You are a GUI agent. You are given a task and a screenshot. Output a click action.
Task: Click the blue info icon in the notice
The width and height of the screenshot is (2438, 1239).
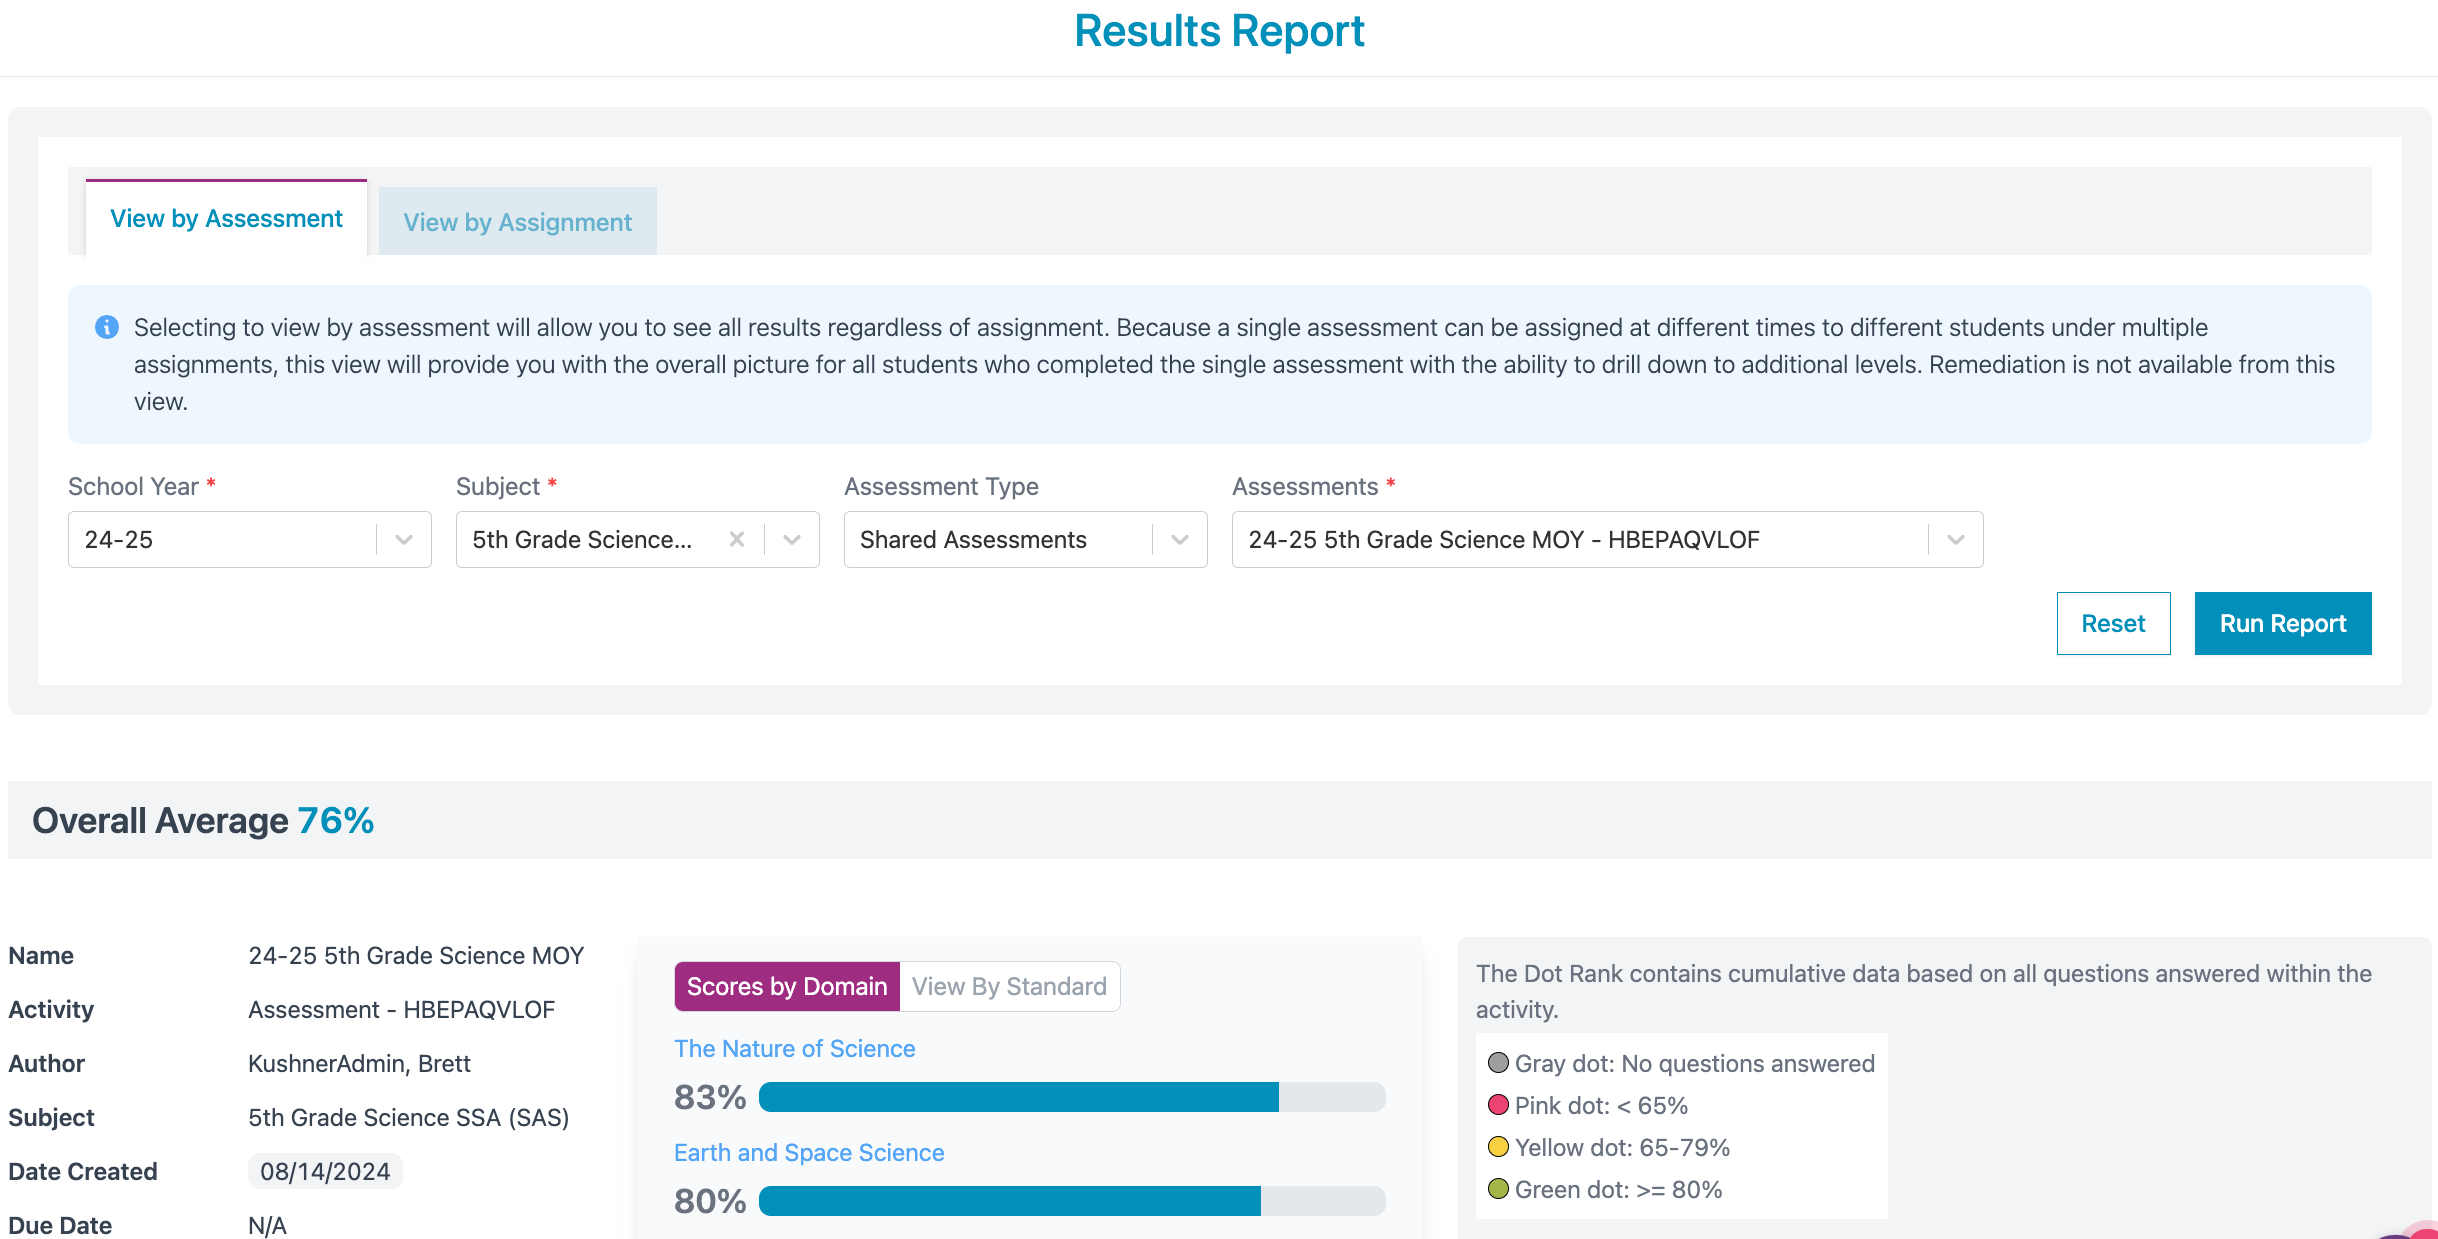[107, 327]
